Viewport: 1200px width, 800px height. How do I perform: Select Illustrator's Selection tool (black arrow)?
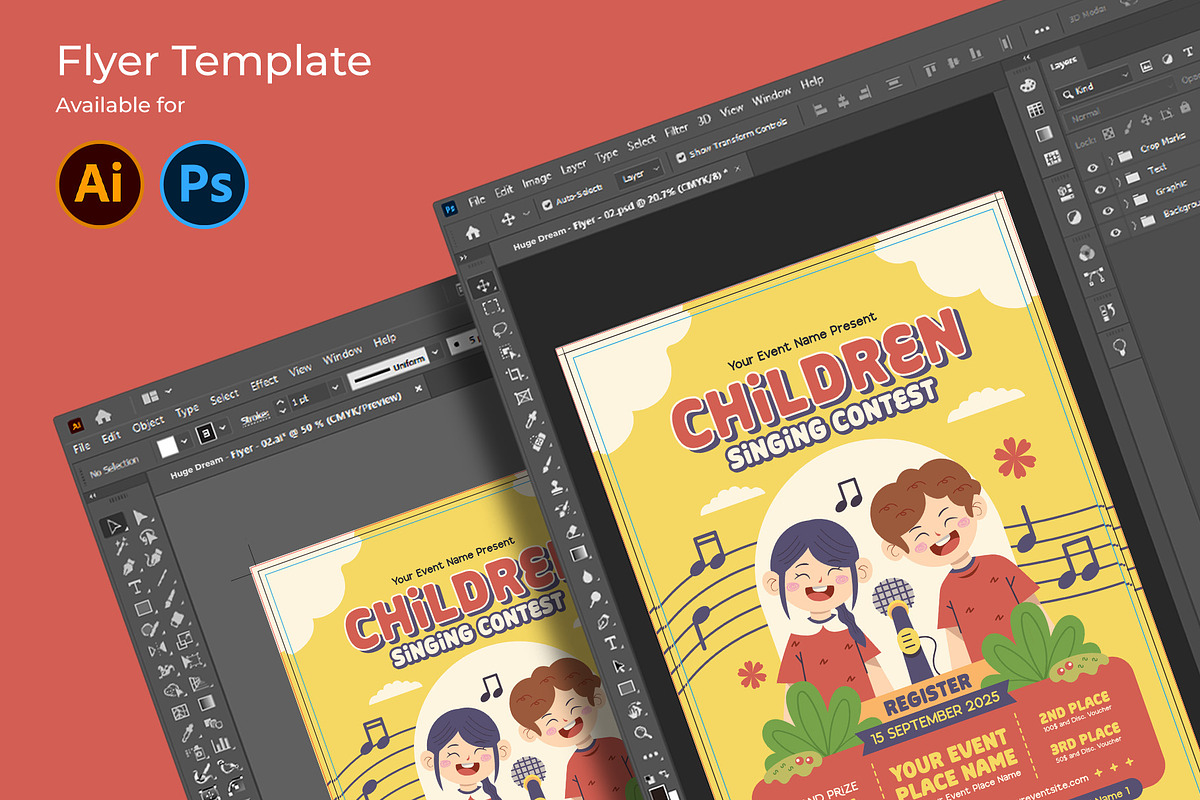(113, 525)
